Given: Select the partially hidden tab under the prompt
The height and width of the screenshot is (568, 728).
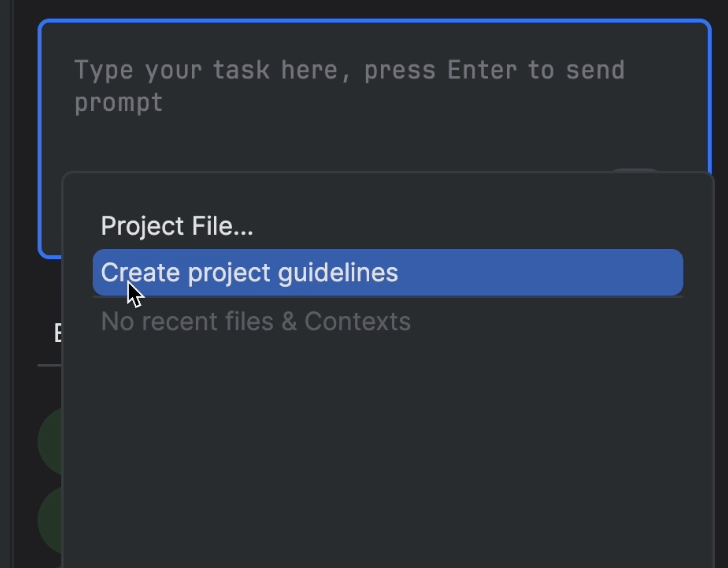Looking at the screenshot, I should click(57, 333).
